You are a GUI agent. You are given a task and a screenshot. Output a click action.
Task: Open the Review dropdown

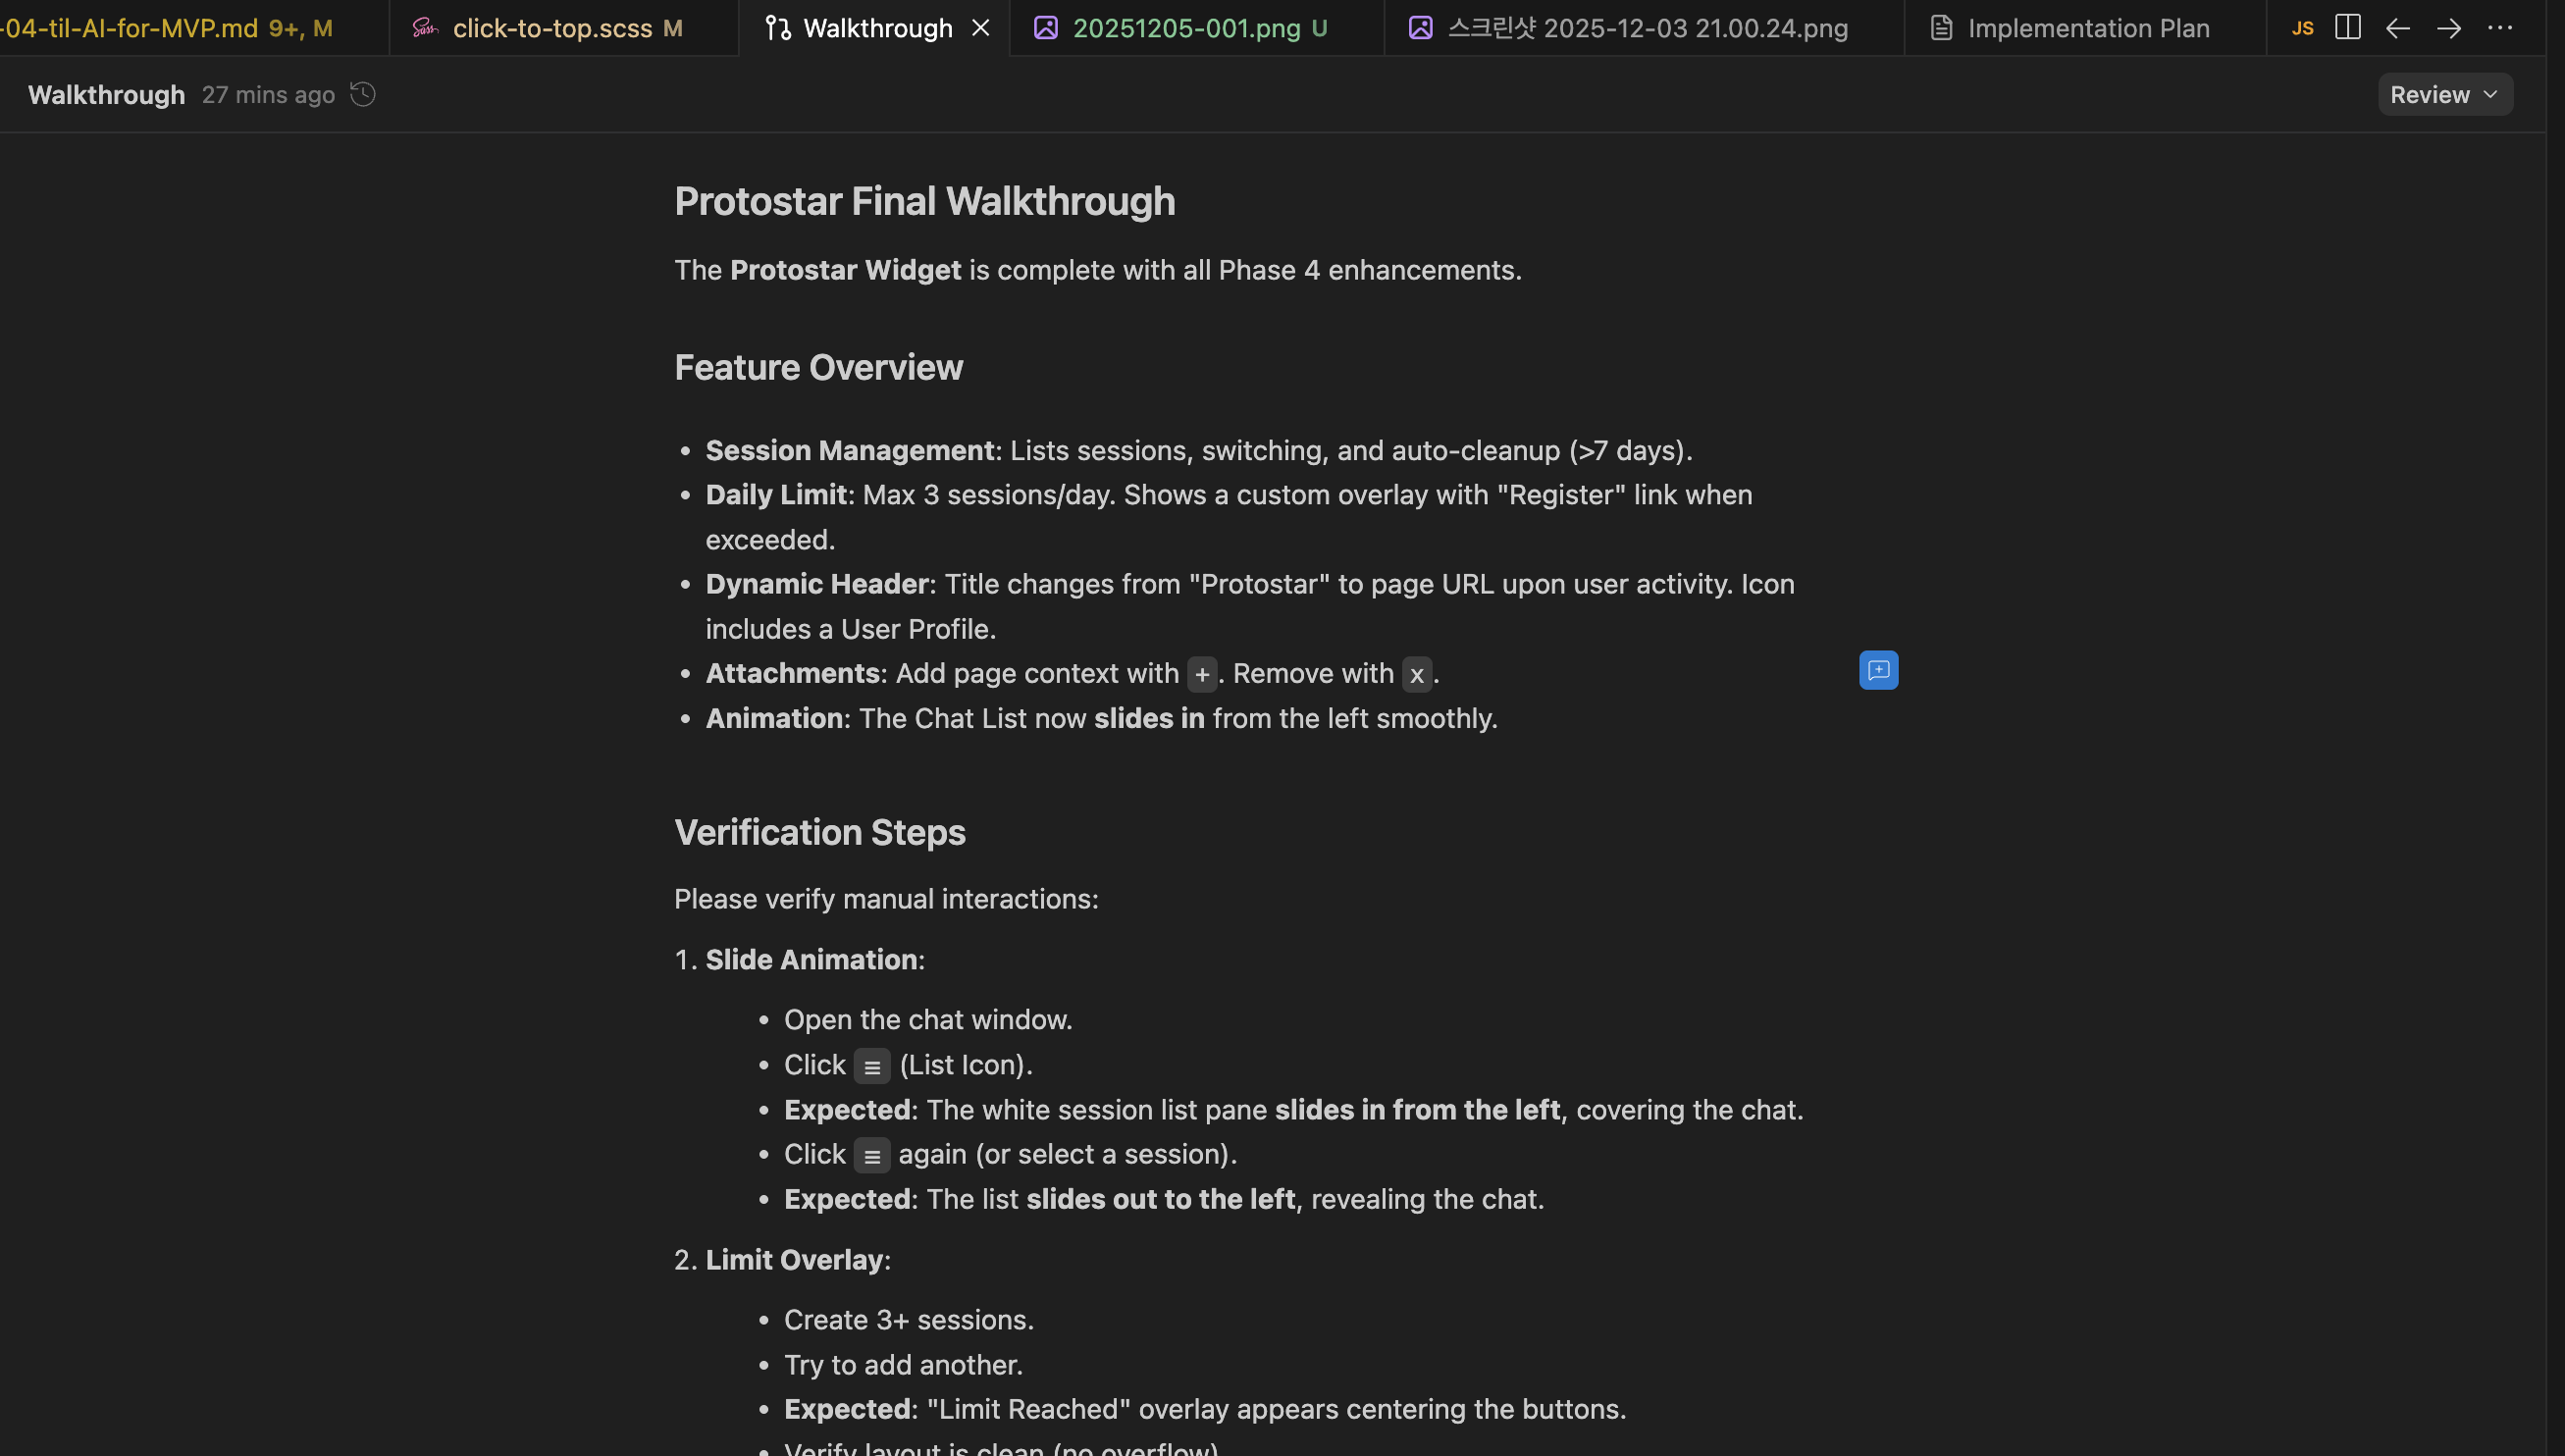tap(2444, 94)
